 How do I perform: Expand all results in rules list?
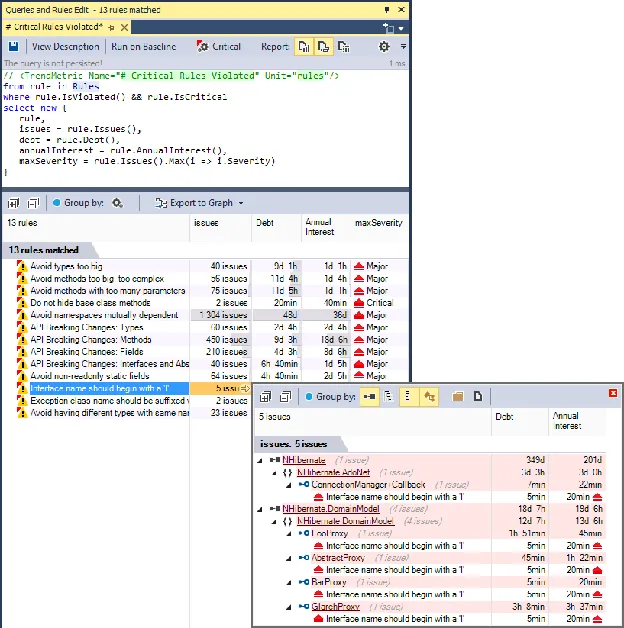click(14, 203)
